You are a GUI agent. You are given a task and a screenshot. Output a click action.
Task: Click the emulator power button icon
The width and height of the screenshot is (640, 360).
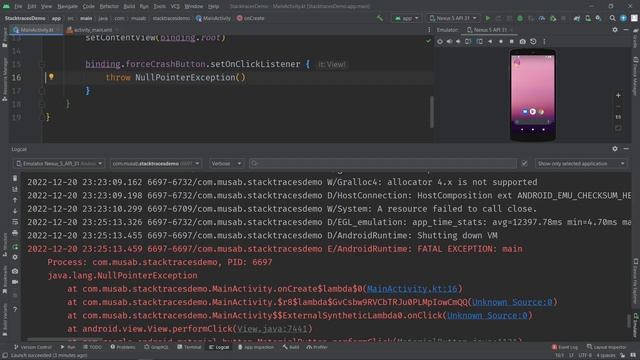click(x=440, y=42)
